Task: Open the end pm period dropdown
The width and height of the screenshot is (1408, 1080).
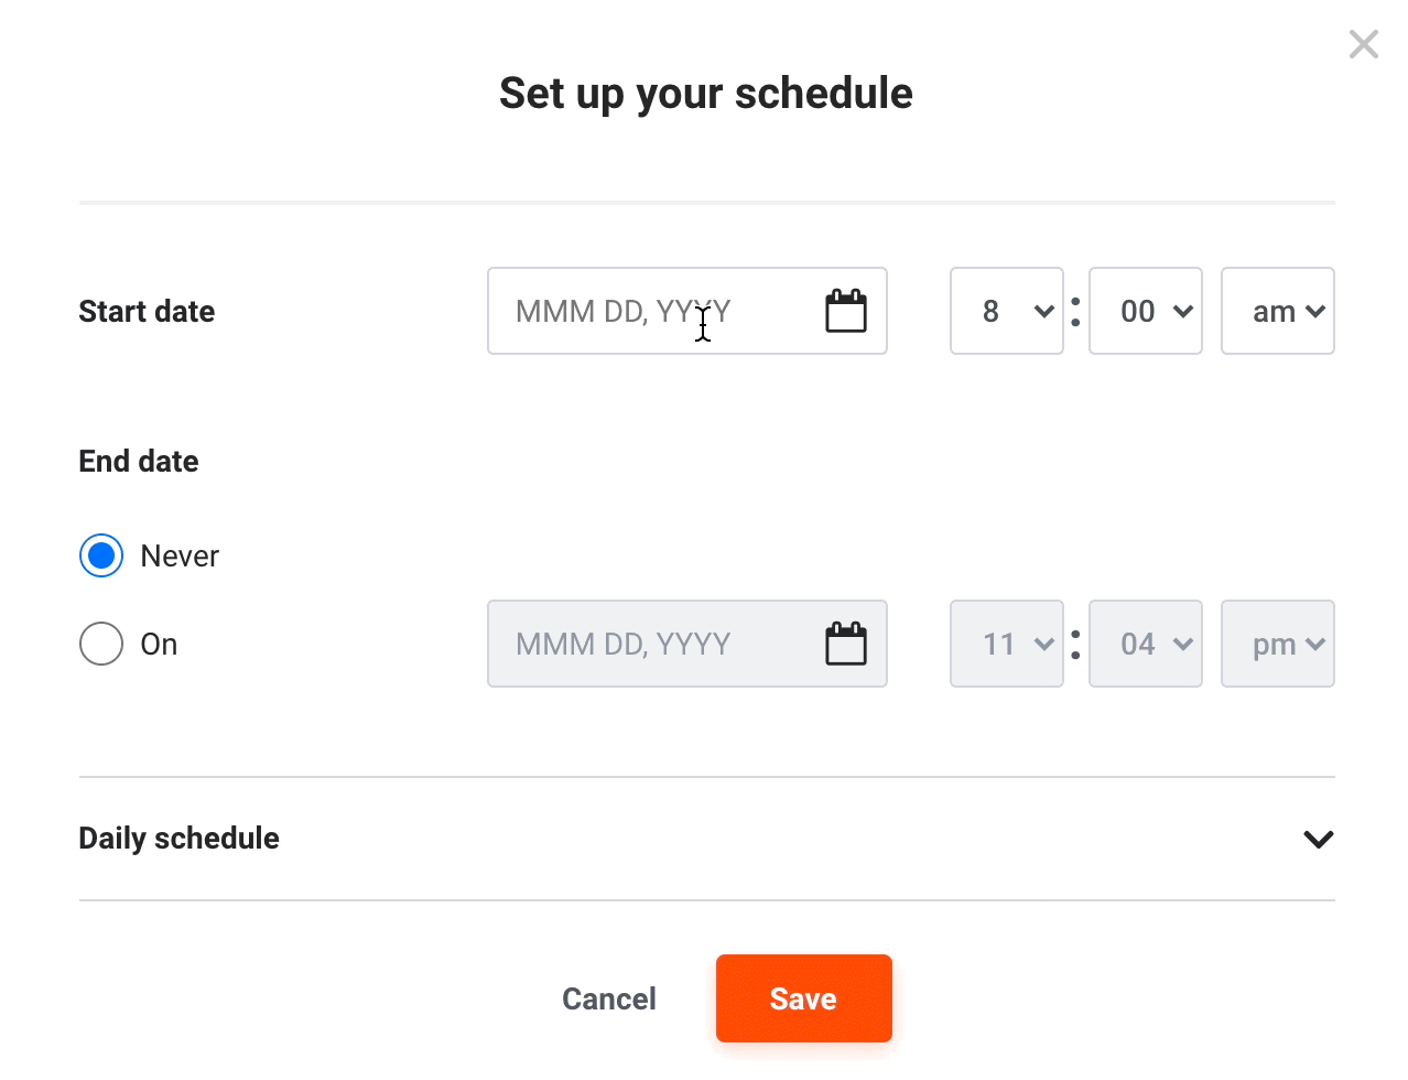Action: pos(1277,644)
